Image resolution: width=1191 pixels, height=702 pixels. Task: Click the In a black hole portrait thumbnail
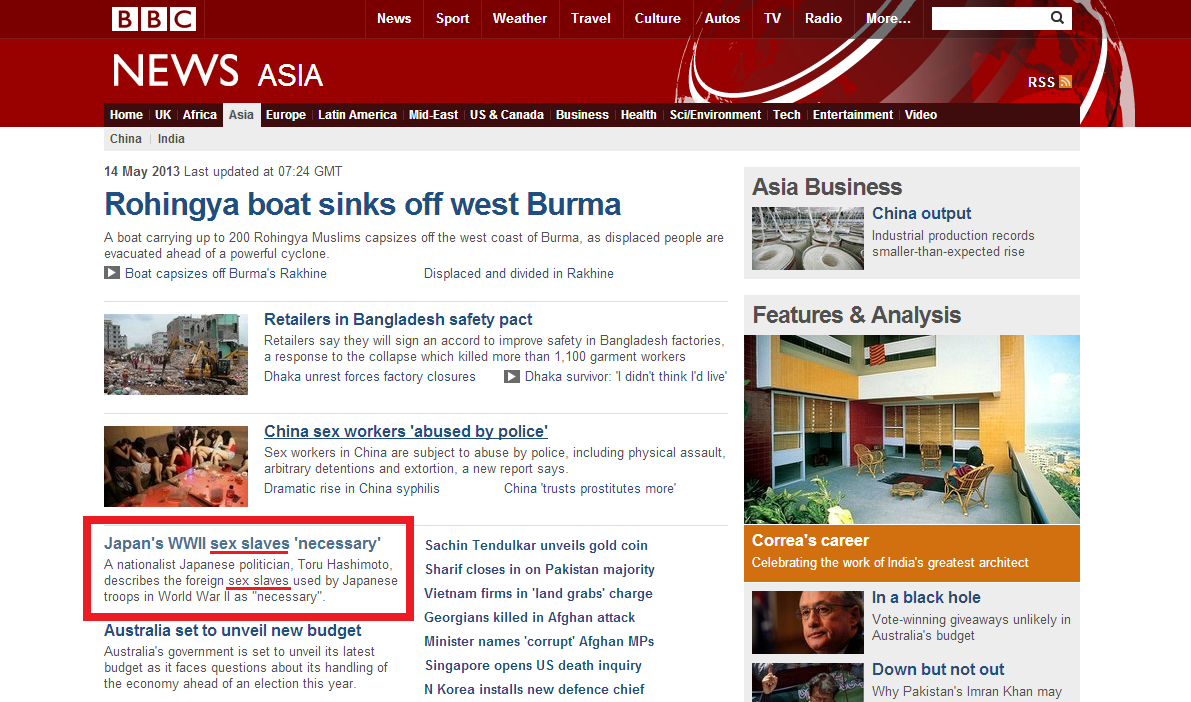(x=807, y=622)
